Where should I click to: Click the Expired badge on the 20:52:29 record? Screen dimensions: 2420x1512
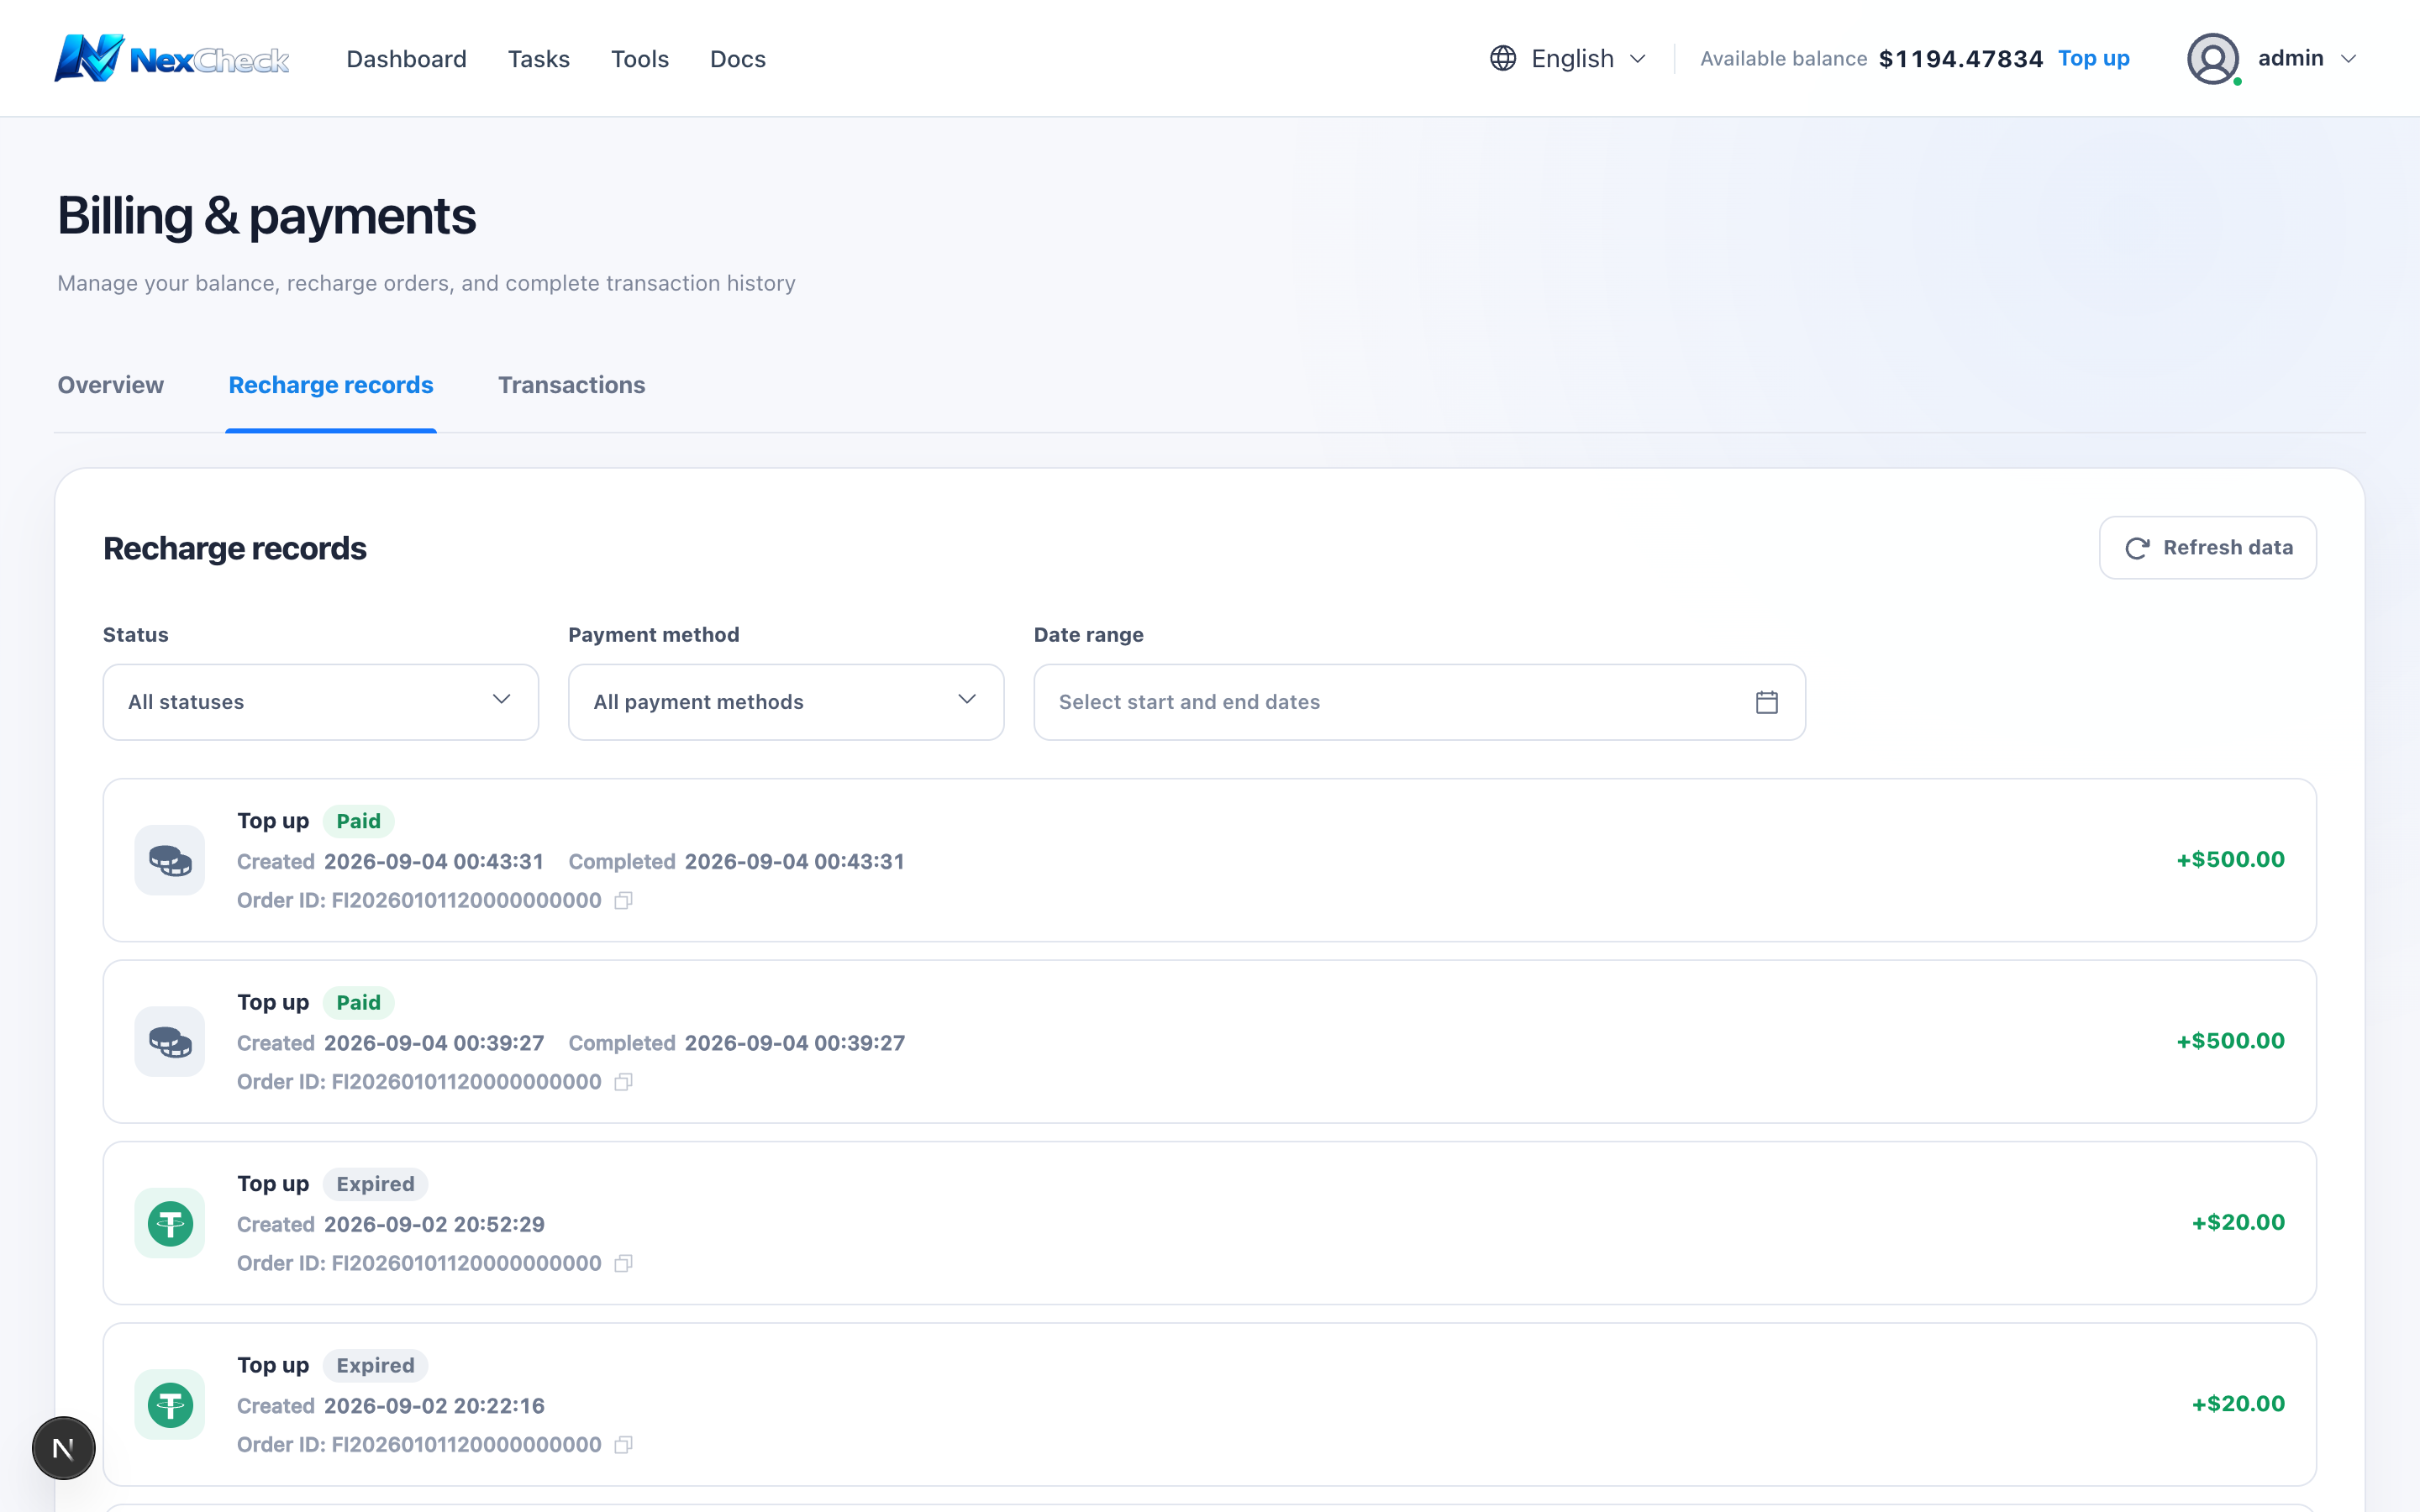click(375, 1184)
